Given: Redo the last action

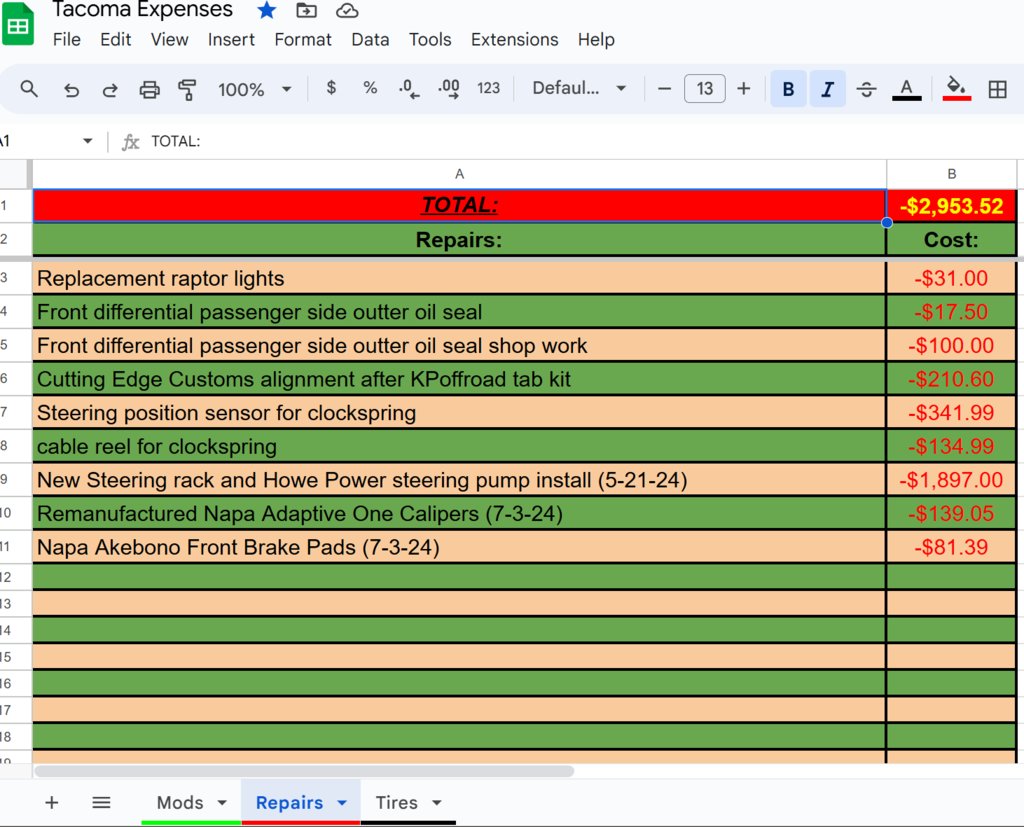Looking at the screenshot, I should click(110, 89).
